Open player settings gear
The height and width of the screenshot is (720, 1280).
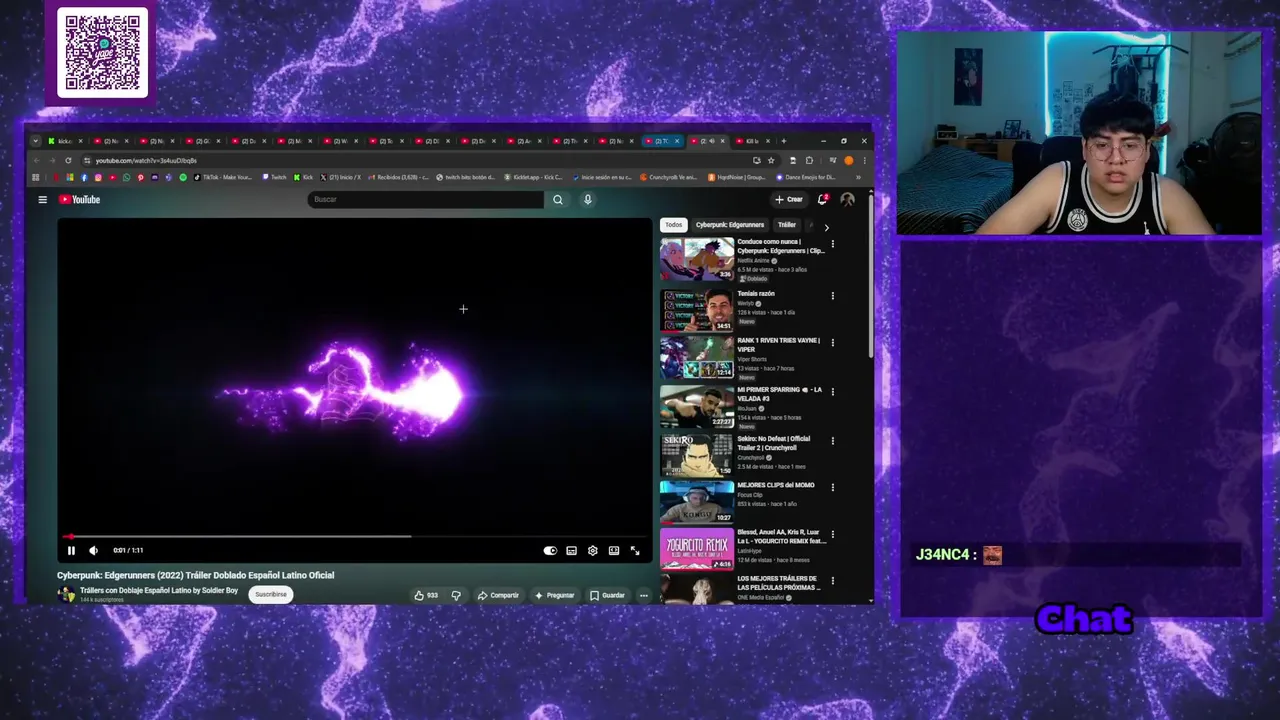coord(593,550)
